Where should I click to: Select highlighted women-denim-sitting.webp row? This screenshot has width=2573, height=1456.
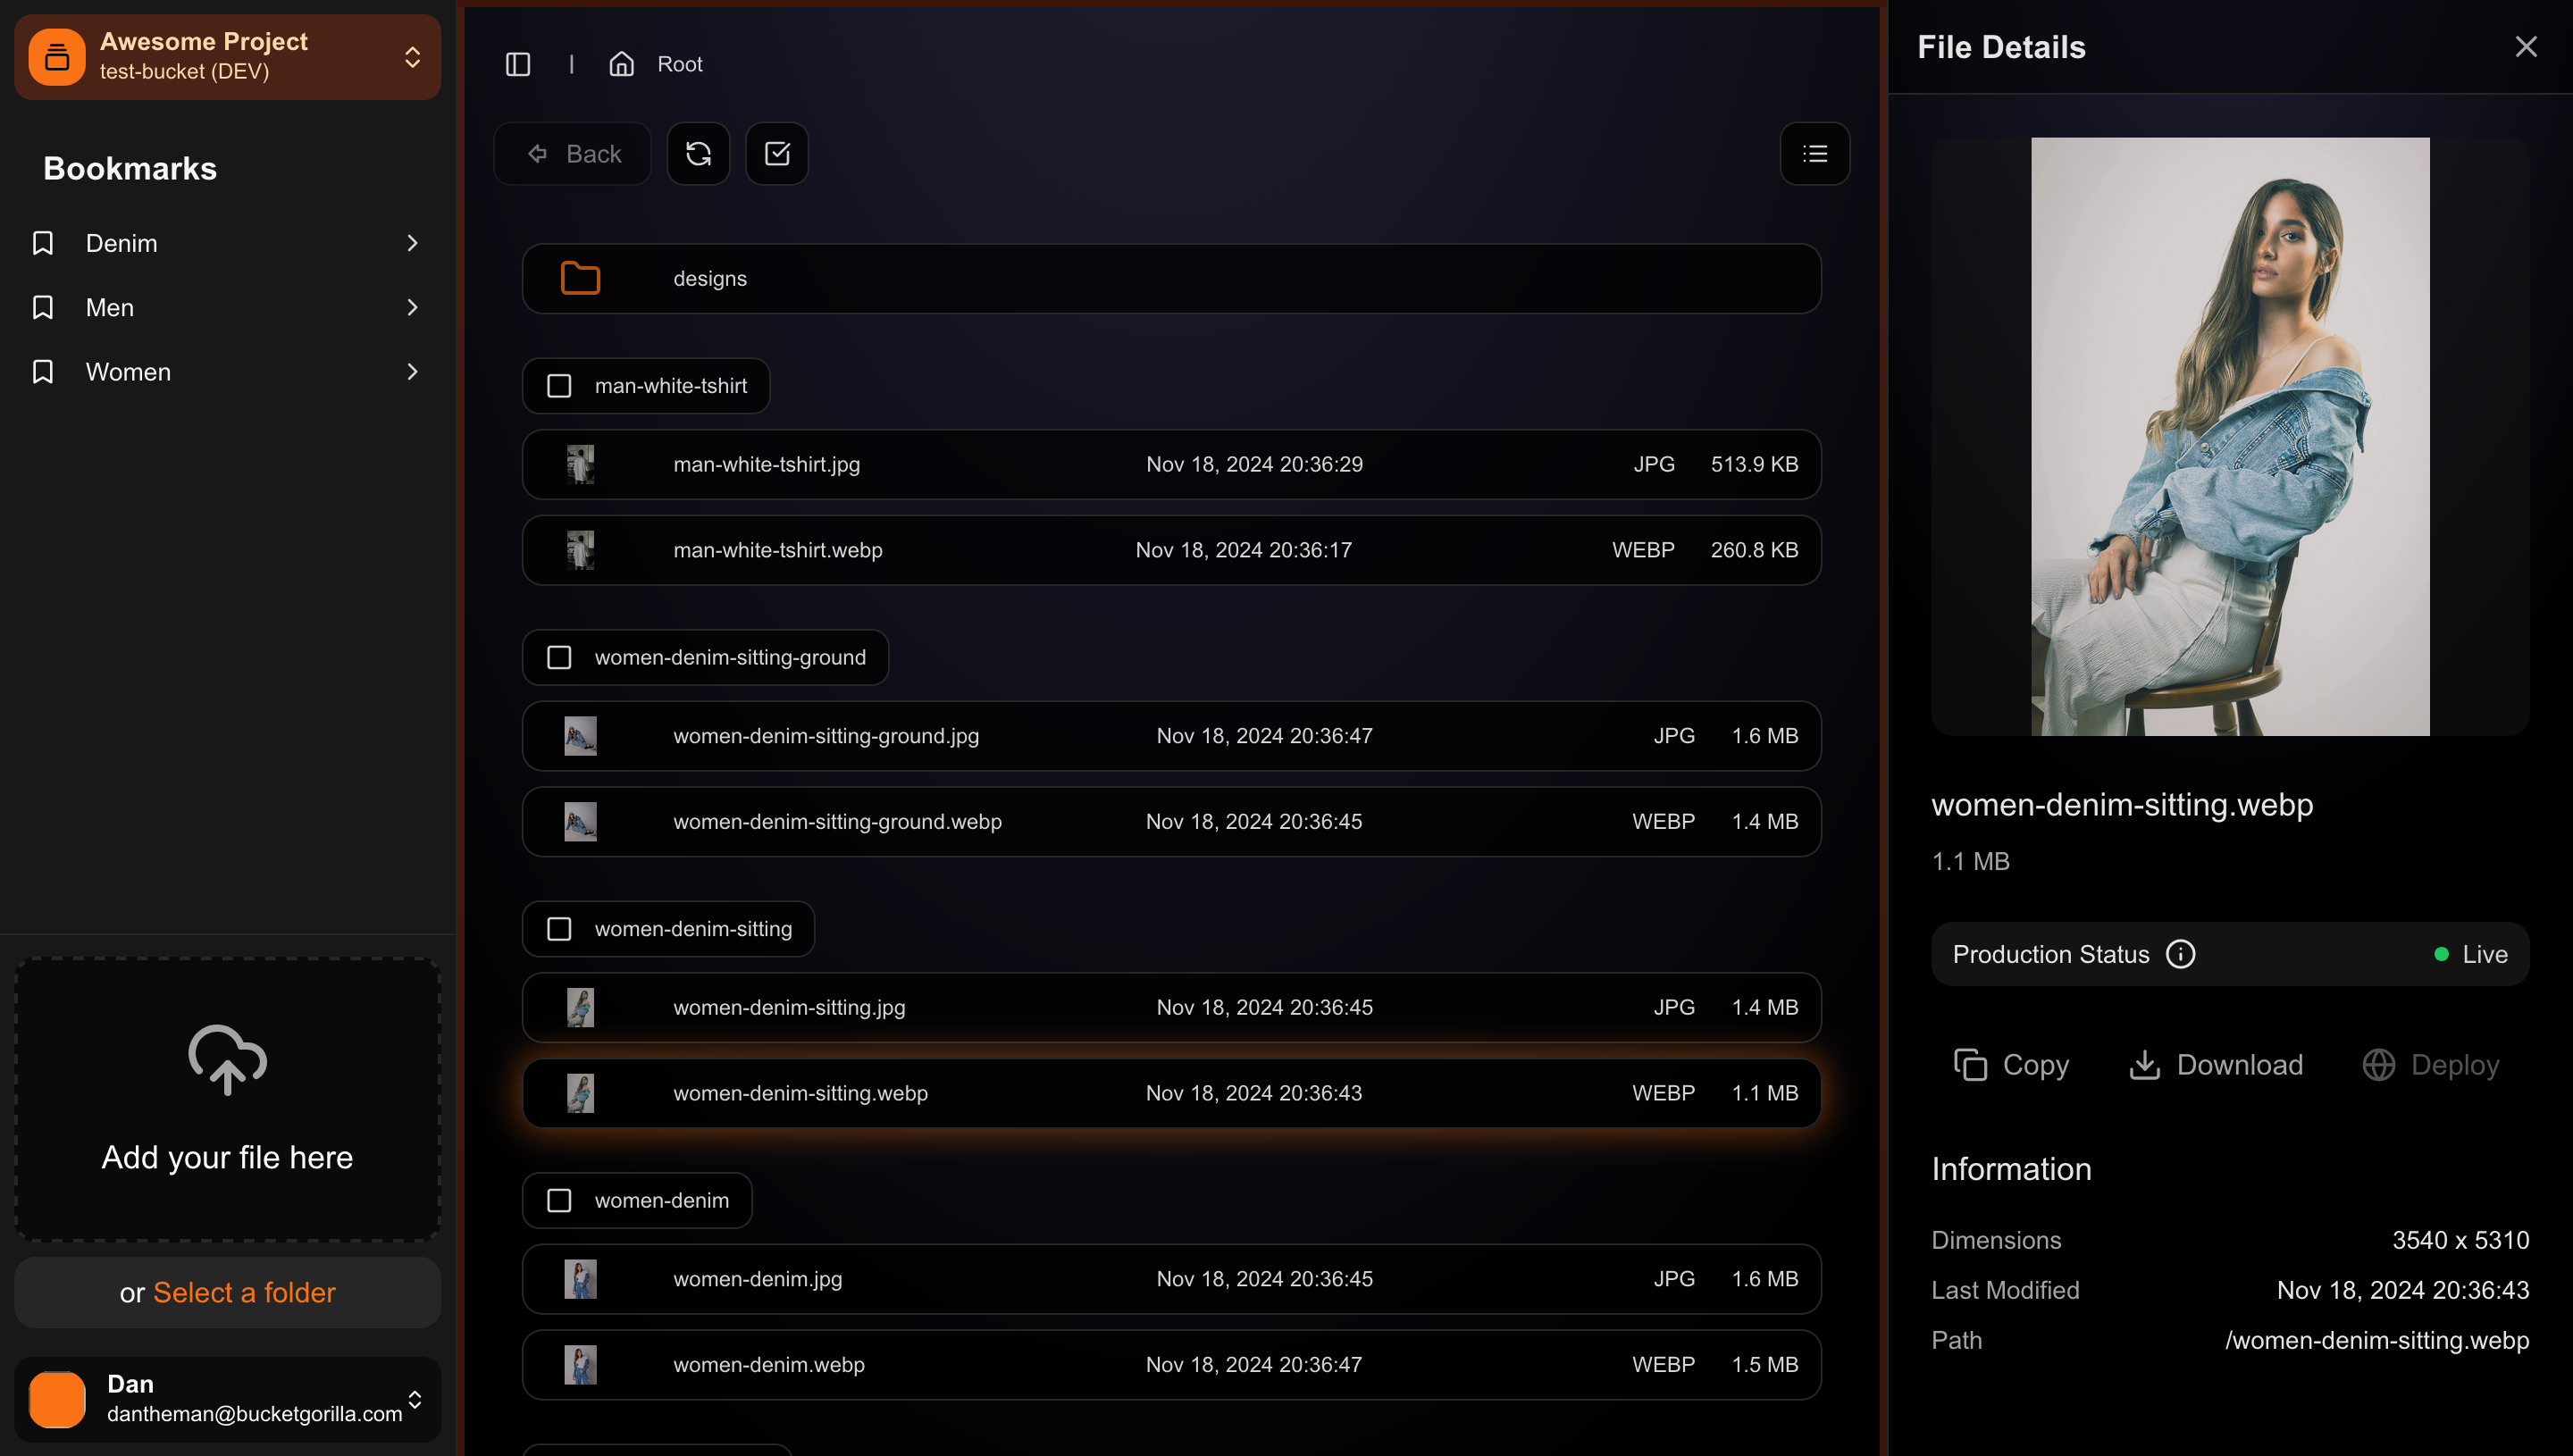click(x=1171, y=1093)
